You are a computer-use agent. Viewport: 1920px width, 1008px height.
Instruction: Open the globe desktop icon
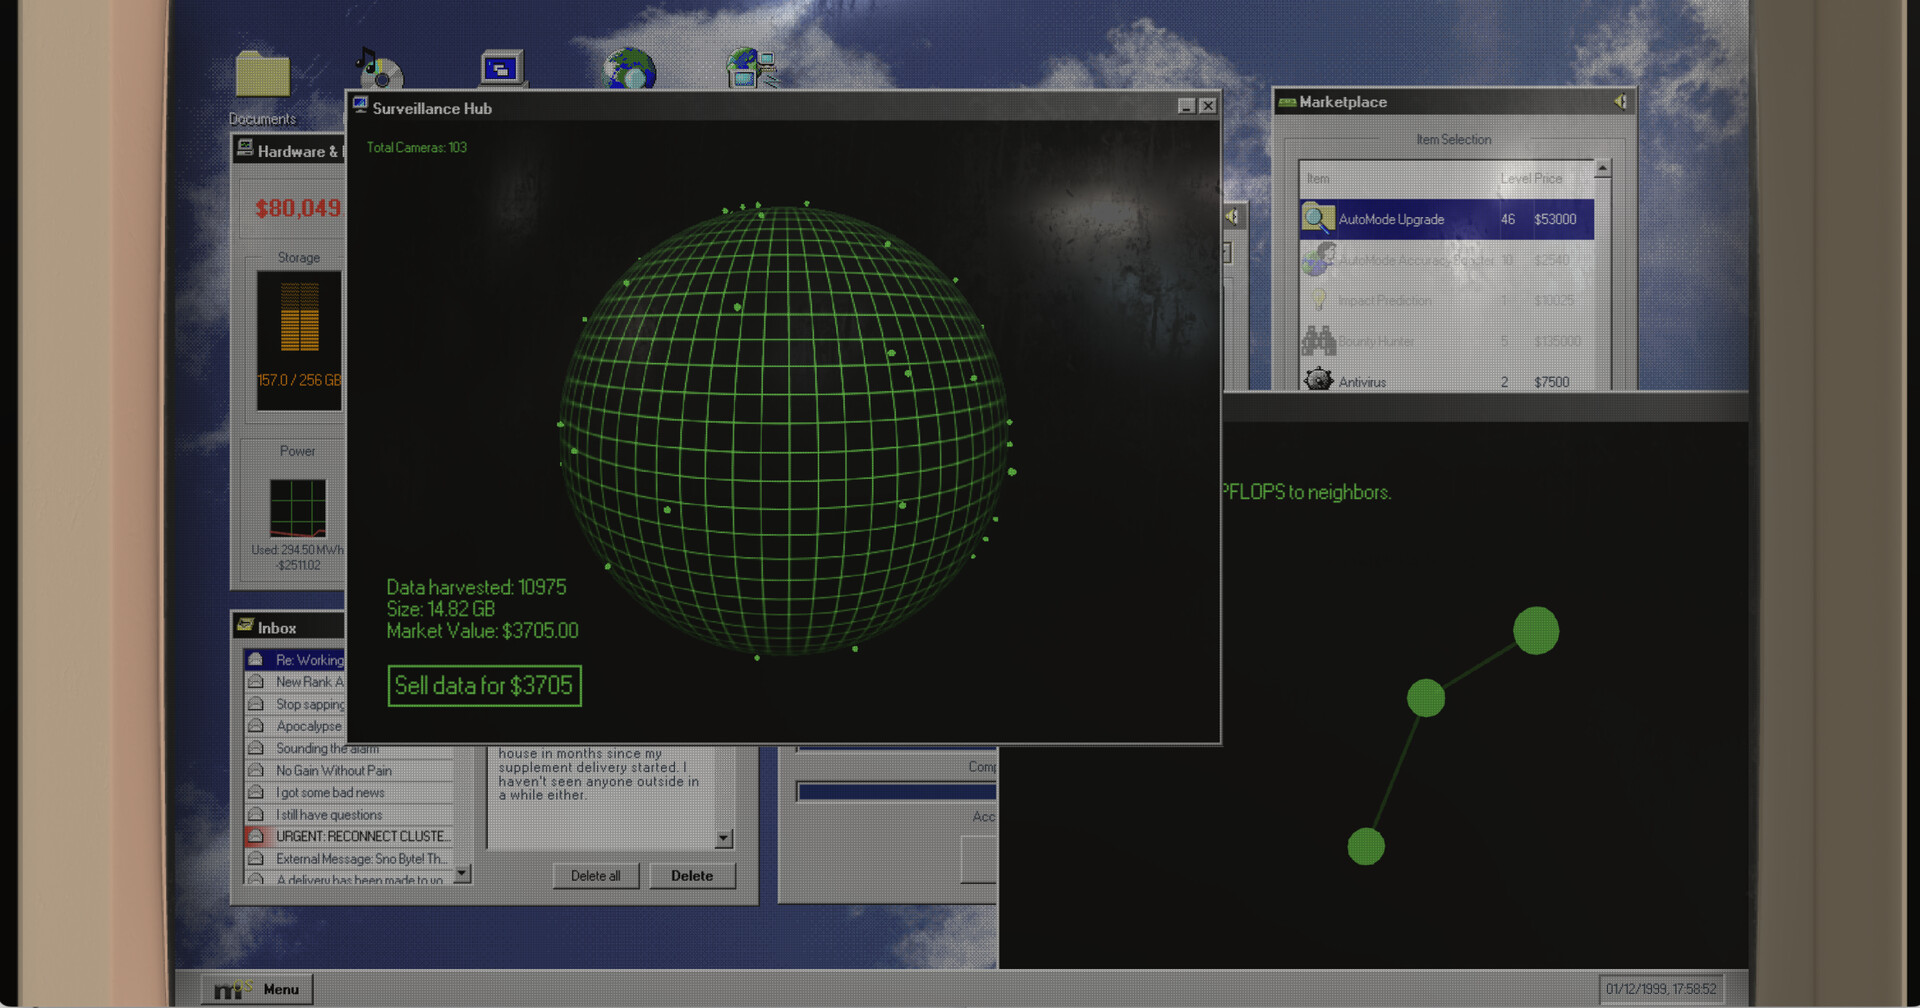click(630, 70)
